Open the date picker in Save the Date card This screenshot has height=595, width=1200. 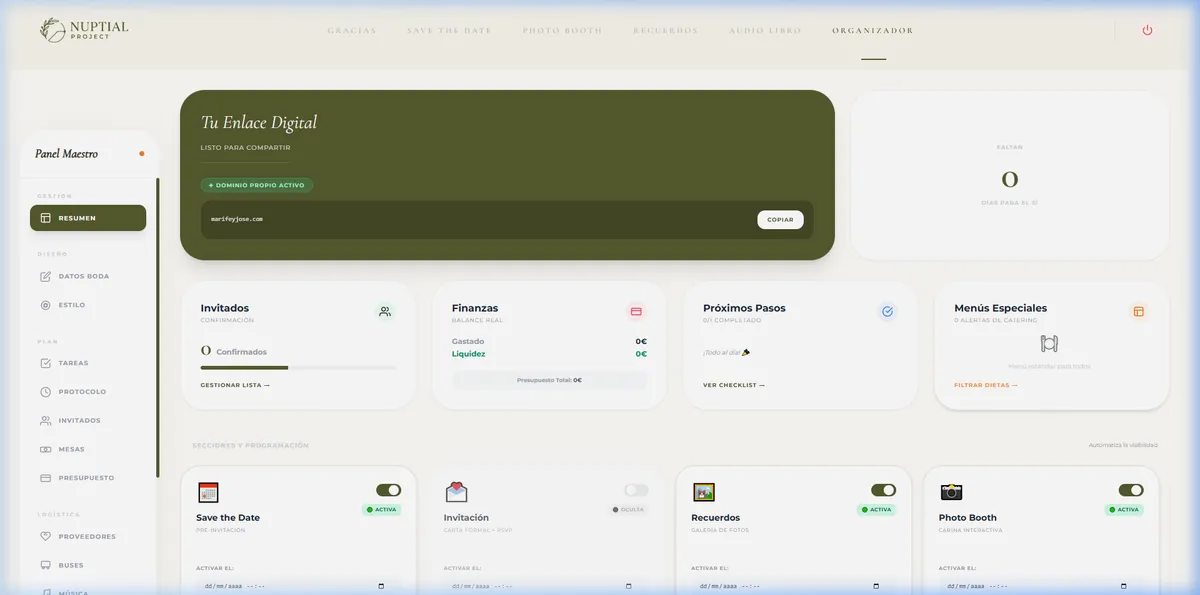click(x=381, y=586)
